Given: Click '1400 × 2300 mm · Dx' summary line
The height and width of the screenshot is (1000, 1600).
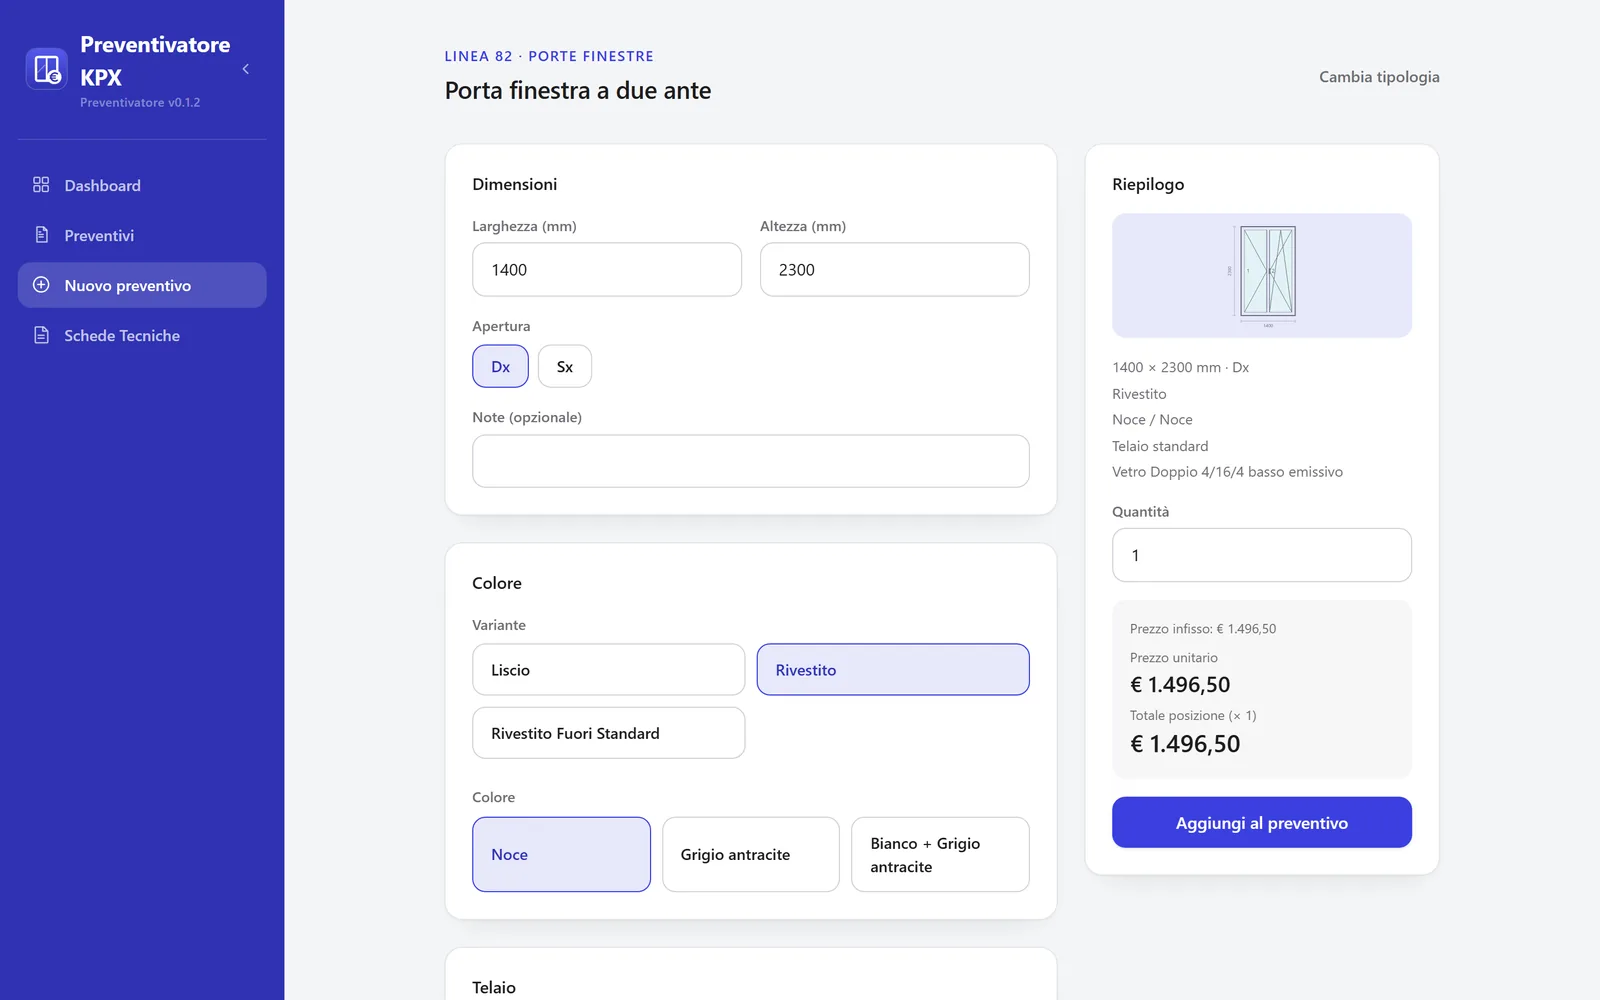Looking at the screenshot, I should [1180, 368].
